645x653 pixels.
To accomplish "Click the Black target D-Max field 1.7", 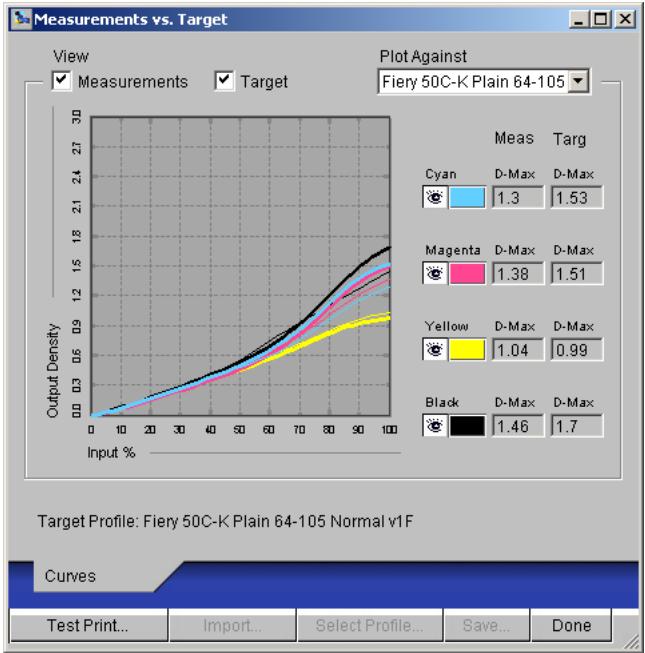I will click(577, 426).
